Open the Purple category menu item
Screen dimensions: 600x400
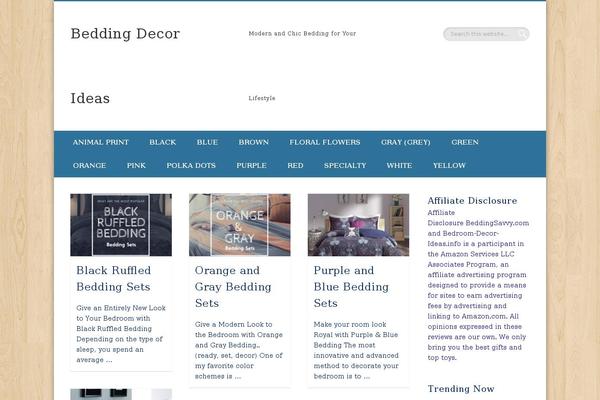point(251,165)
